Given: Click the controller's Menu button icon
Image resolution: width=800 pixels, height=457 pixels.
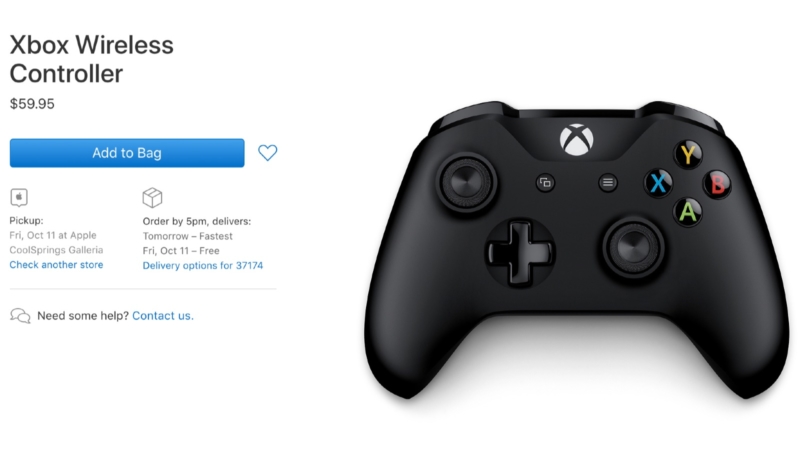Looking at the screenshot, I should click(x=608, y=183).
